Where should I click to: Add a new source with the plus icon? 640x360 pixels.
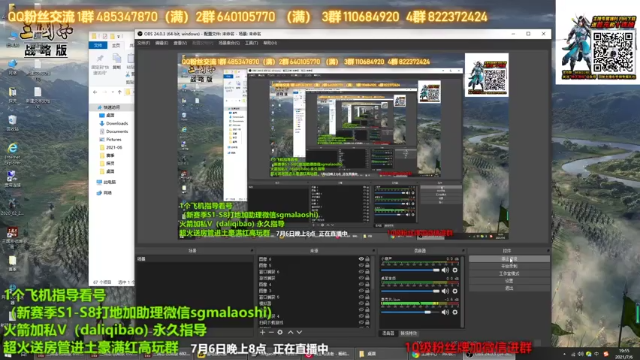coord(262,332)
